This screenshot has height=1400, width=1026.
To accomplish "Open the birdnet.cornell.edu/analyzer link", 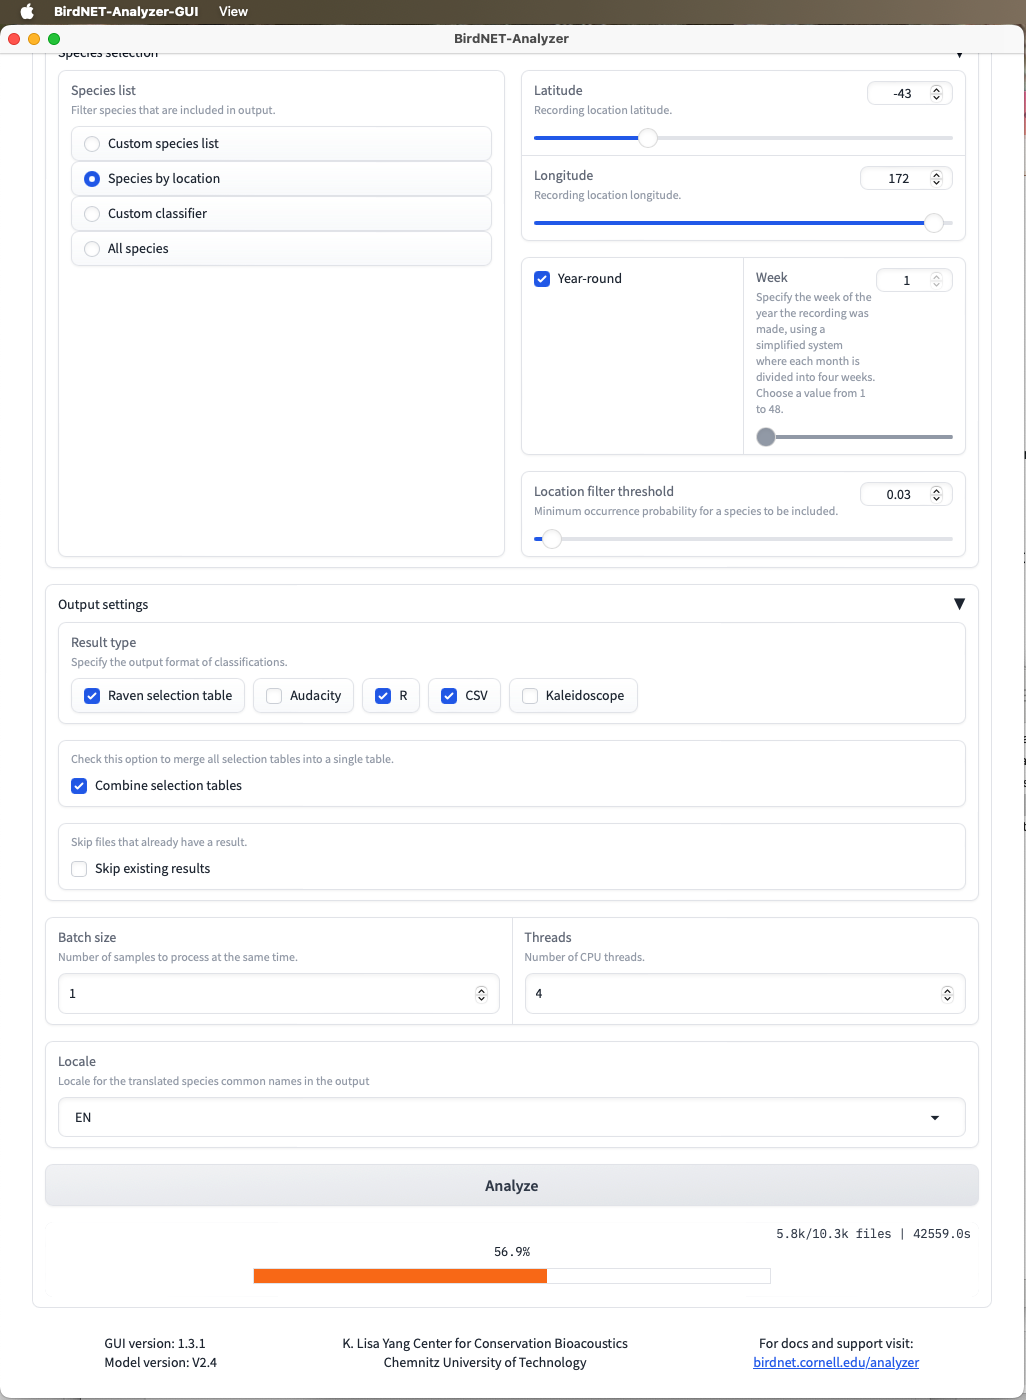I will pos(836,1363).
